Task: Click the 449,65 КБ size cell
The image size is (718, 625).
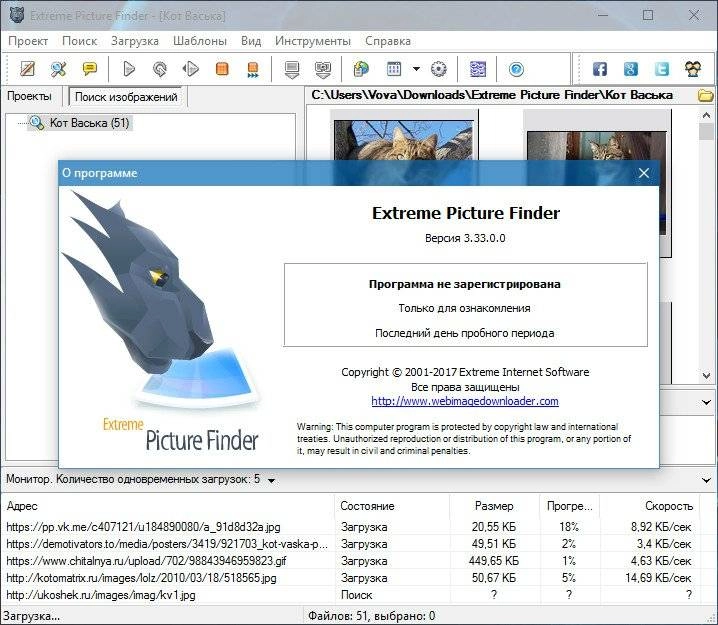Action: tap(492, 561)
